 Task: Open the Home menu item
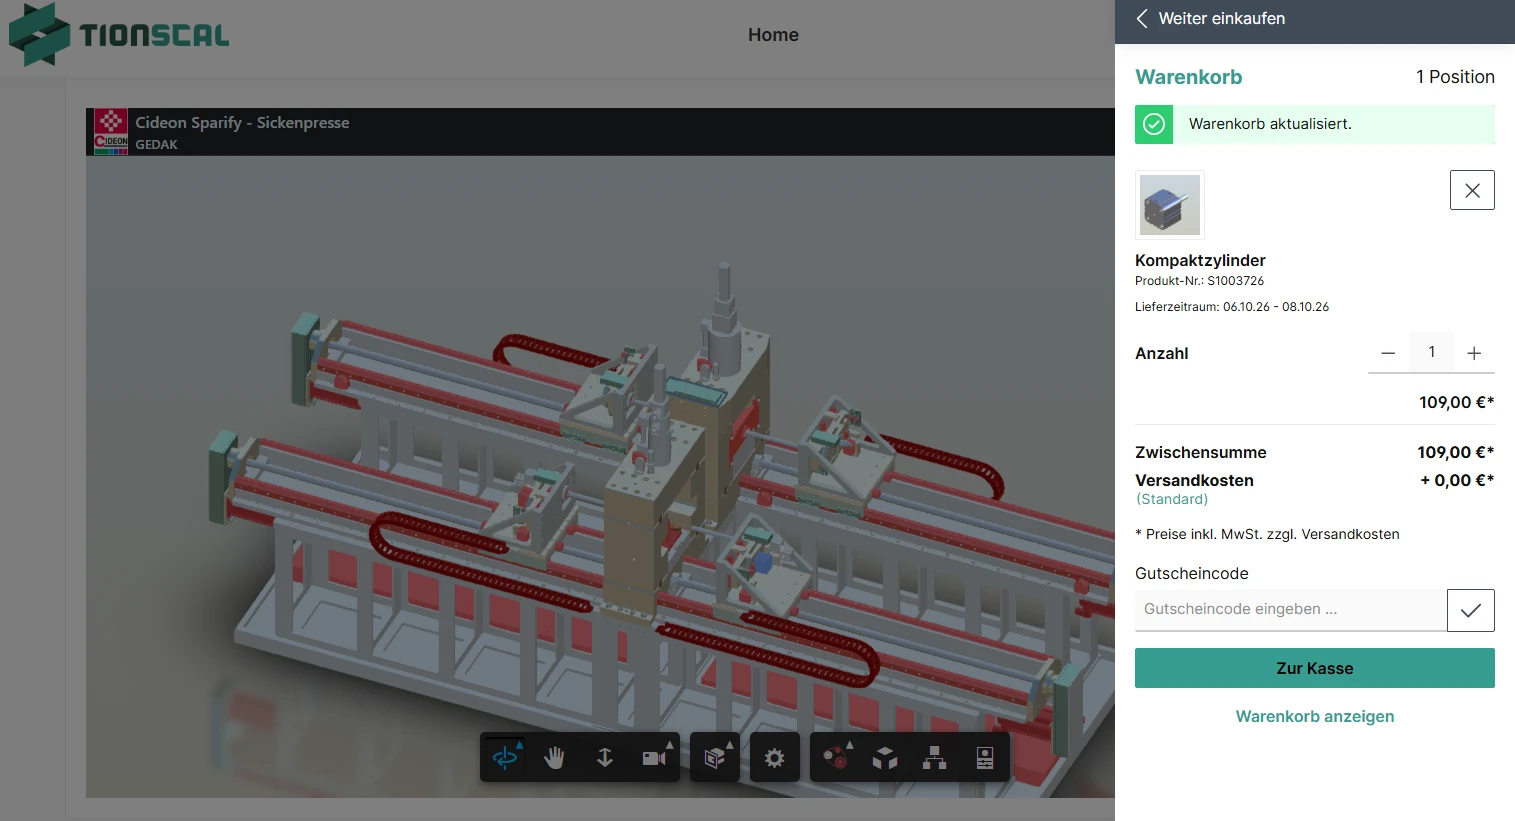pyautogui.click(x=773, y=35)
